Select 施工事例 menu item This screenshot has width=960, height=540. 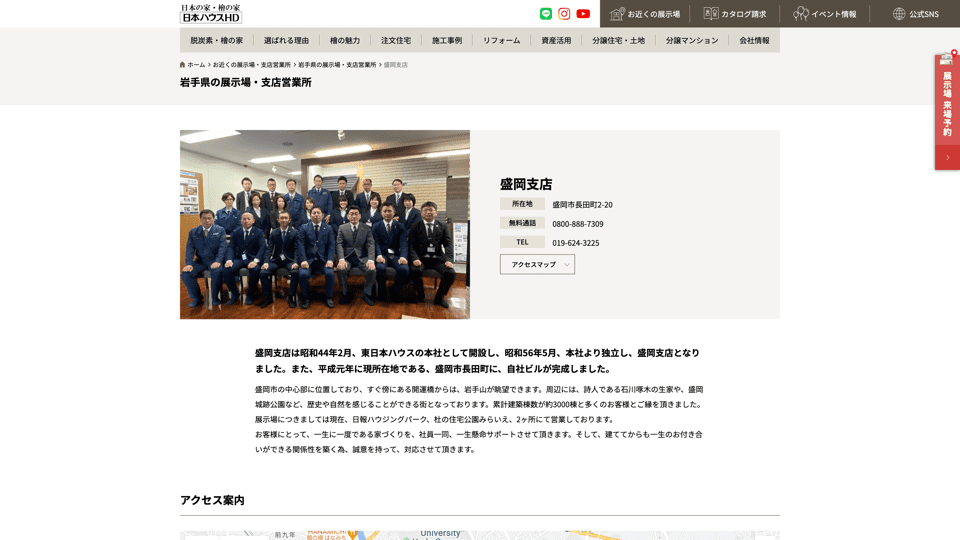click(x=447, y=40)
